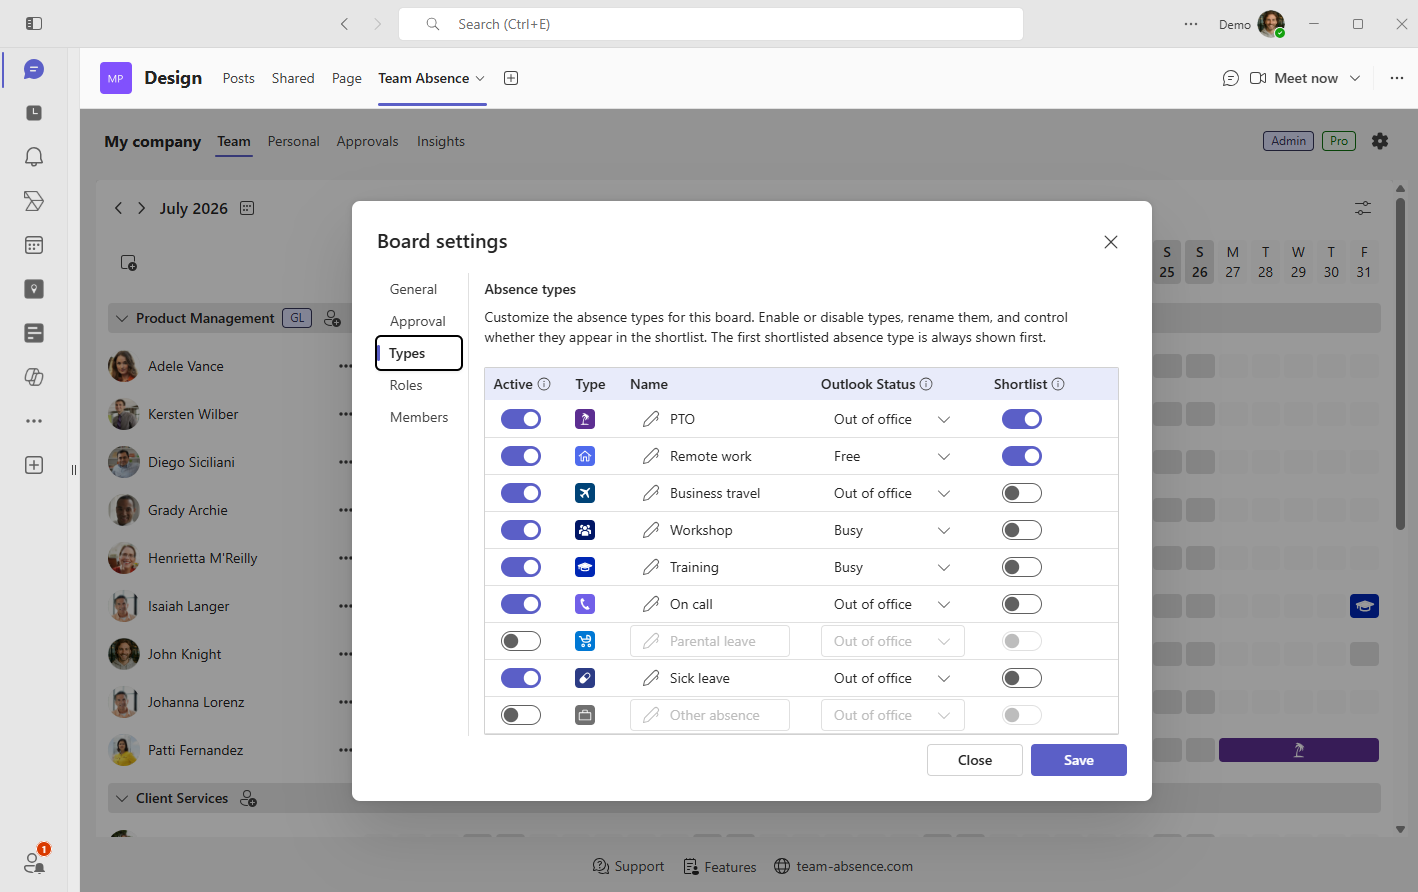Image resolution: width=1418 pixels, height=892 pixels.
Task: Open the Calendar app in sidebar
Action: coord(34,245)
